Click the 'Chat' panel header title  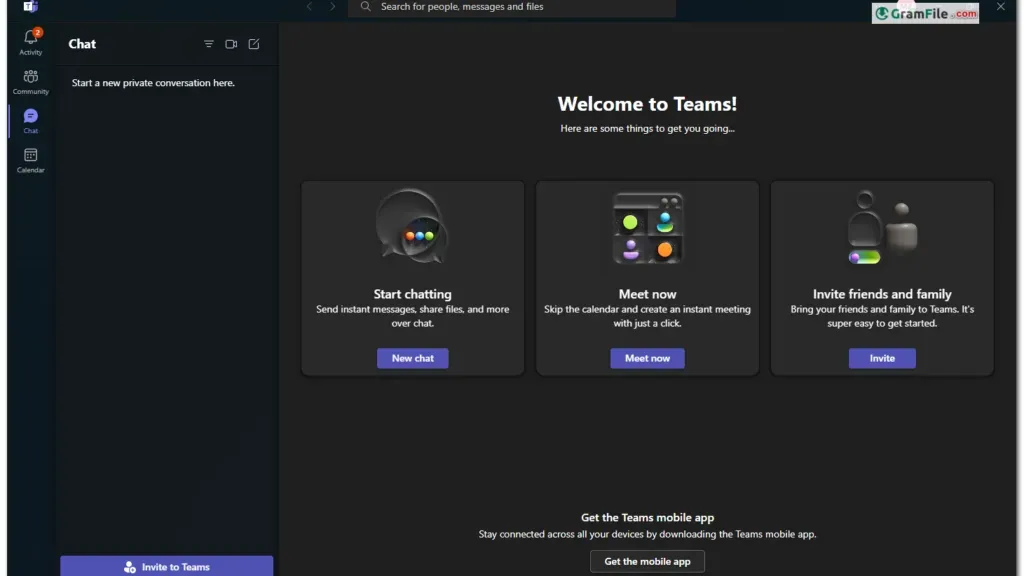coord(82,44)
